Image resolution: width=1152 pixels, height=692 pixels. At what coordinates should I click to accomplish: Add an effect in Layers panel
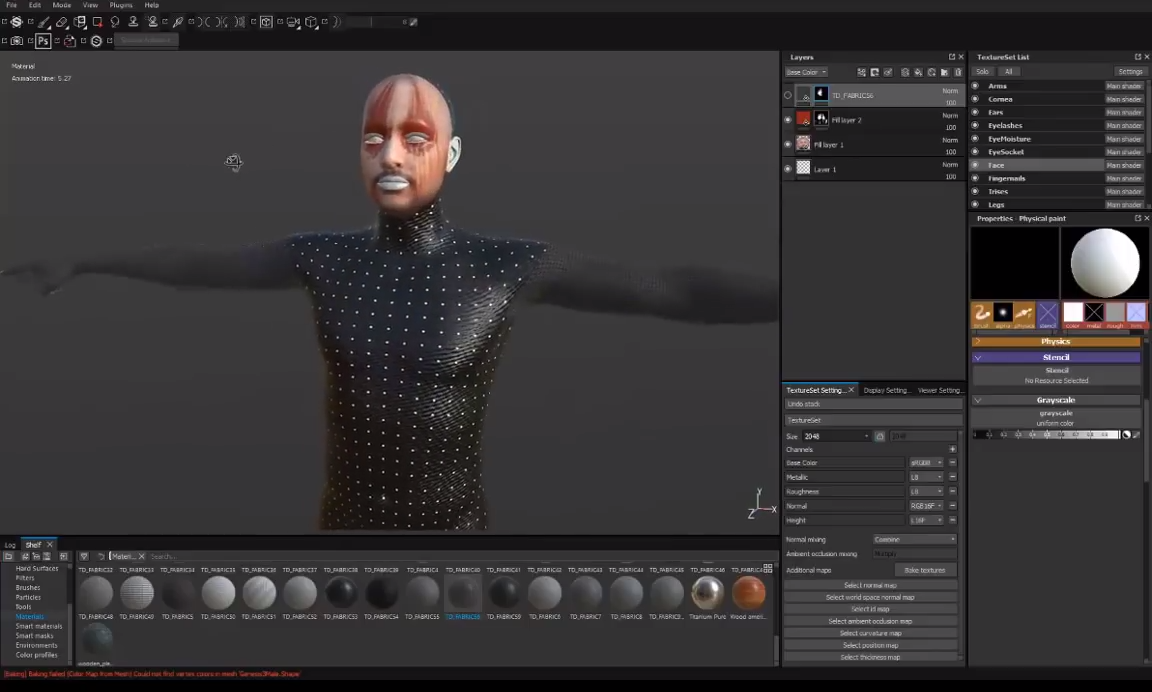[x=862, y=72]
